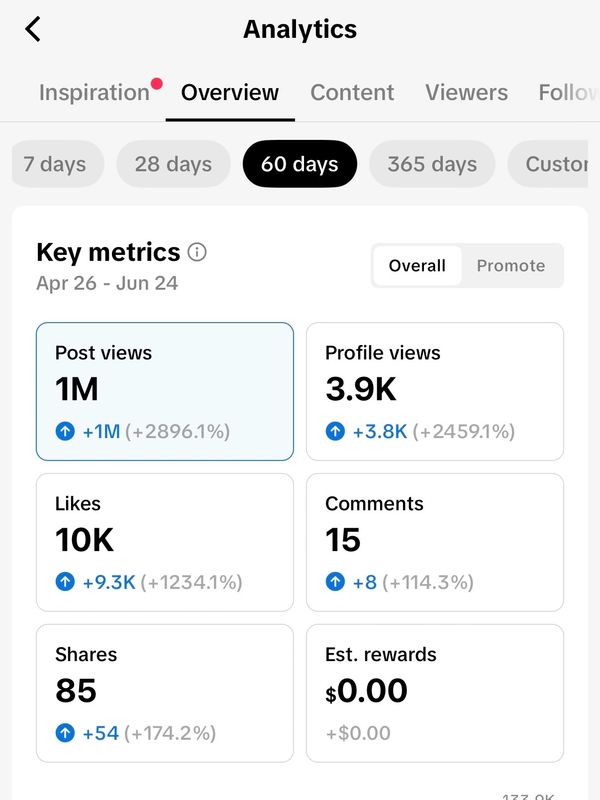Switch metrics toggle to Overall
This screenshot has width=600, height=800.
(x=417, y=265)
